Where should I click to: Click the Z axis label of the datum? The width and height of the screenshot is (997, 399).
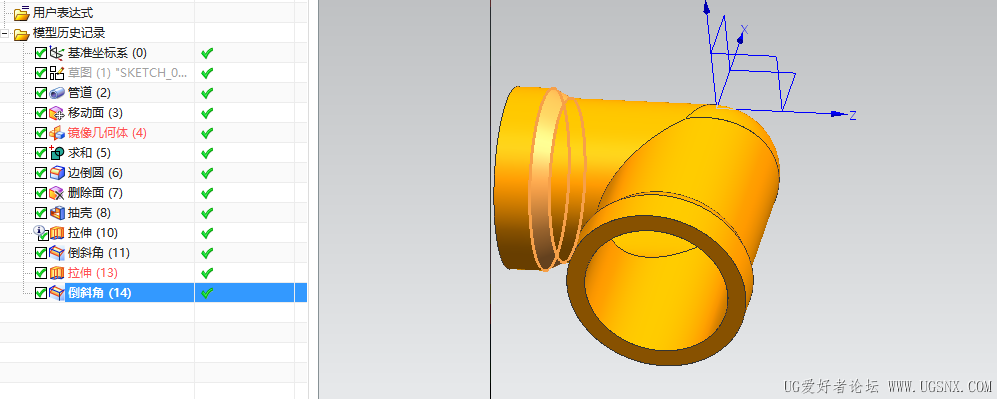(x=853, y=116)
